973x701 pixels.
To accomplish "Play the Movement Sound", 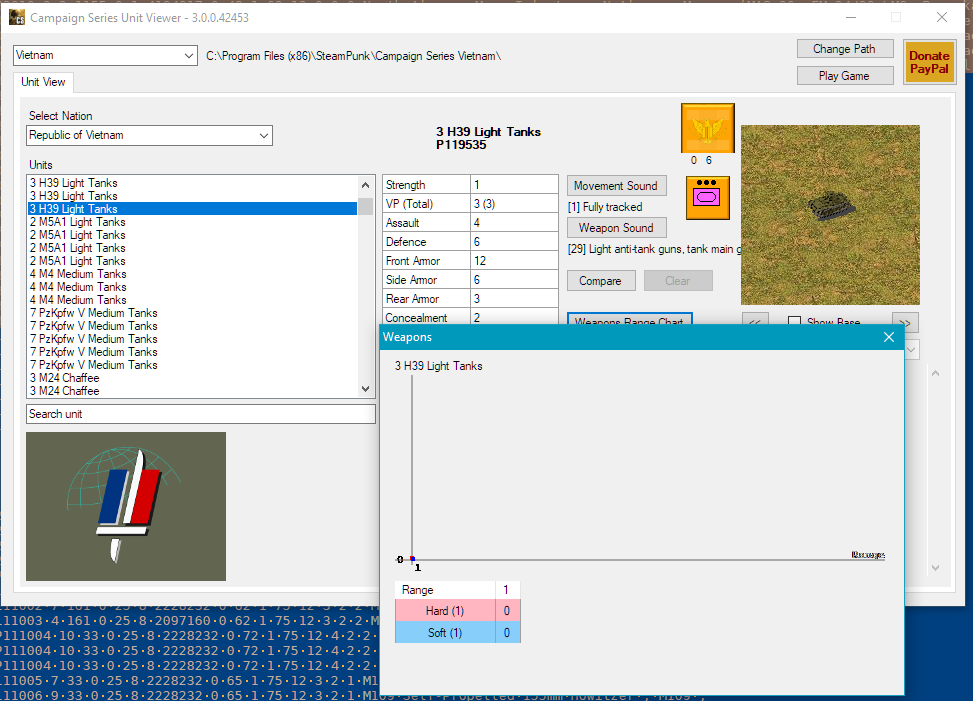I will [x=616, y=185].
